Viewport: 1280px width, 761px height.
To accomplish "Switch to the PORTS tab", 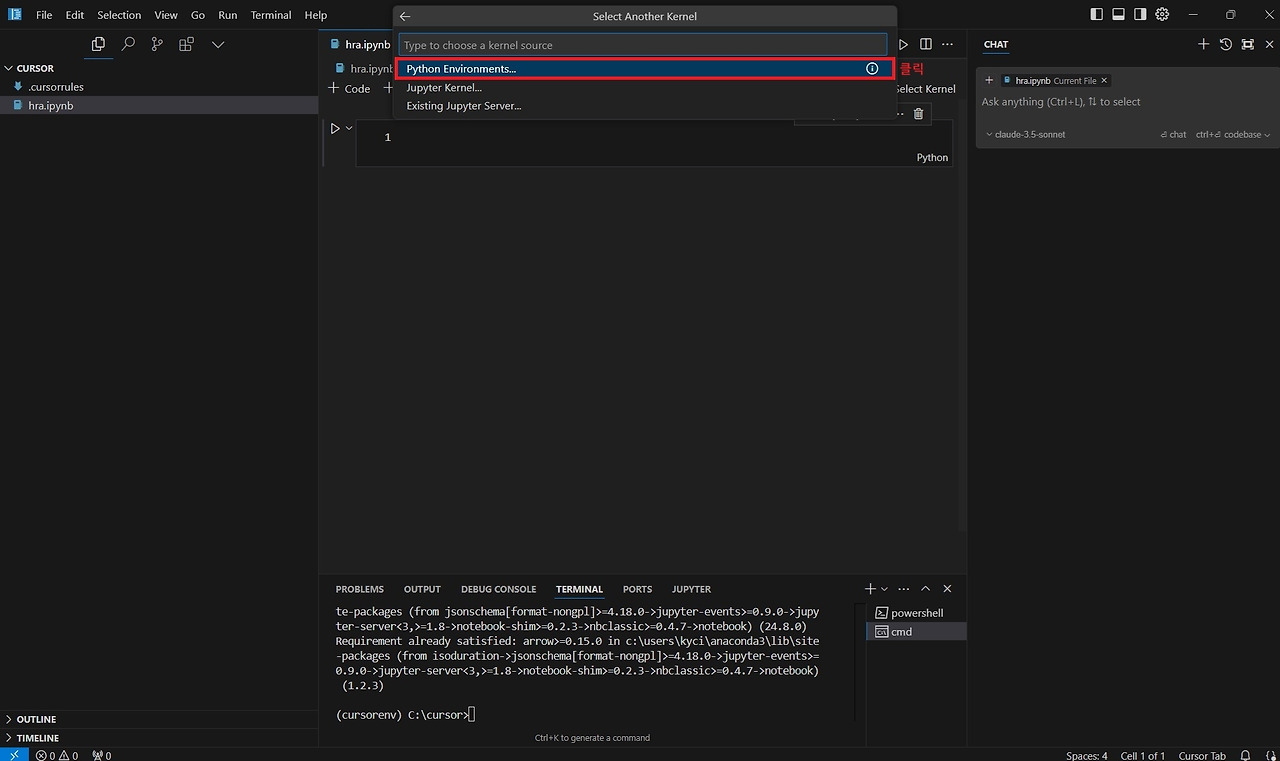I will coord(637,589).
